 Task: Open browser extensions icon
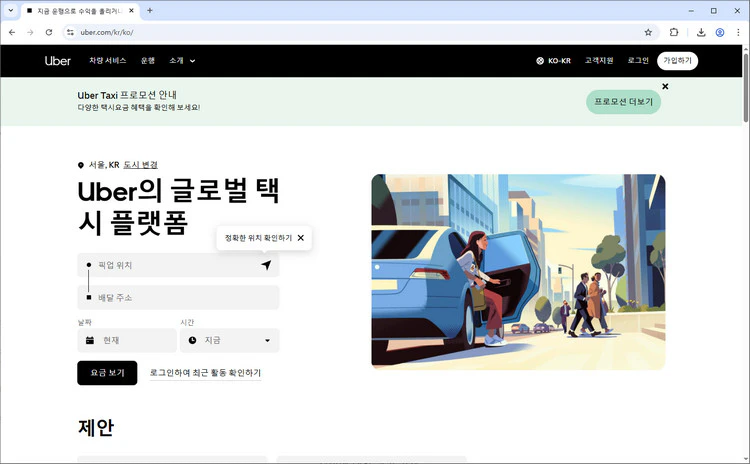tap(674, 32)
